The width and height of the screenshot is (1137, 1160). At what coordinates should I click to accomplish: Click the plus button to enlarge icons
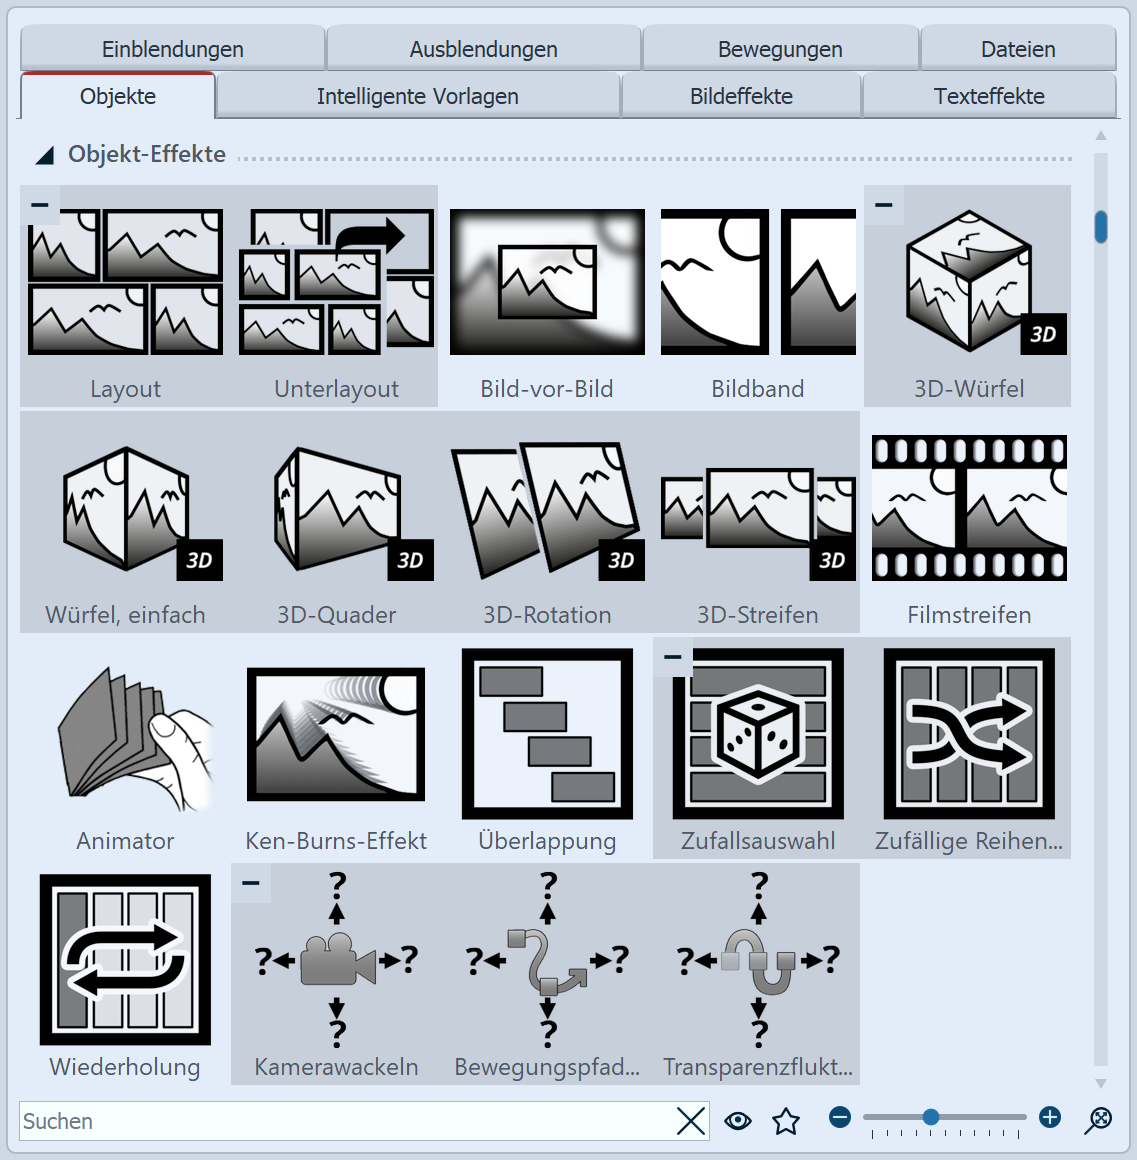click(x=1050, y=1117)
